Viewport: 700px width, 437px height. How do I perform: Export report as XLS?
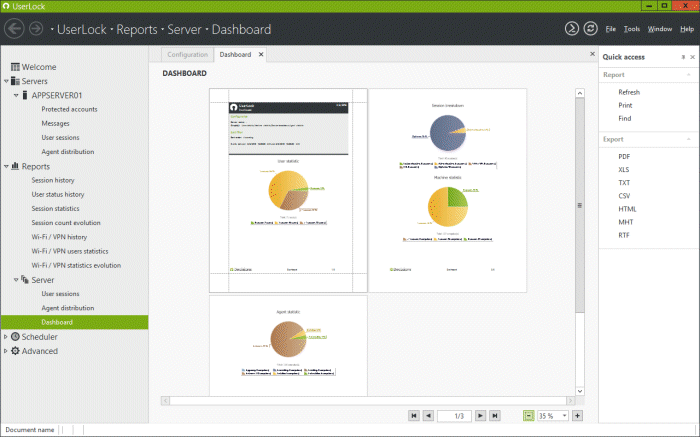tap(624, 170)
